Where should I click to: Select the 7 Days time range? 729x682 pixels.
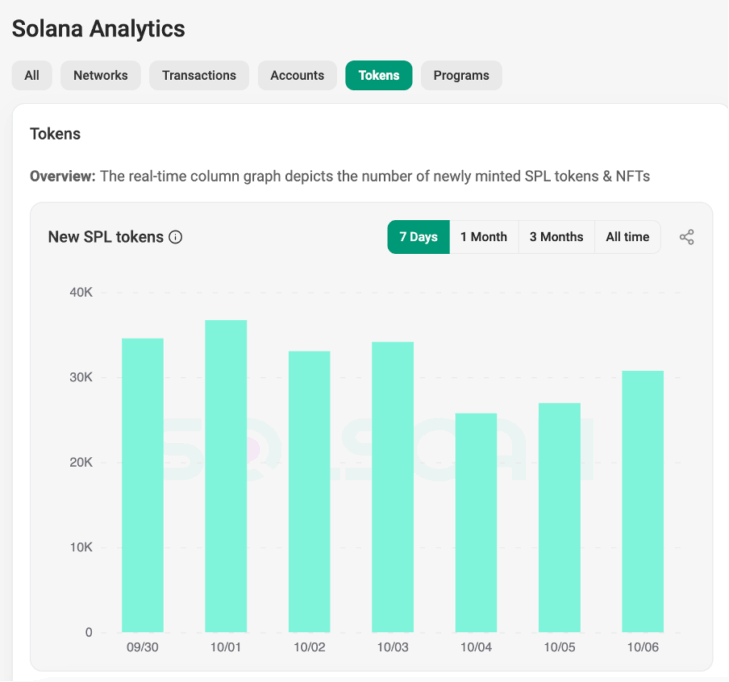[418, 237]
